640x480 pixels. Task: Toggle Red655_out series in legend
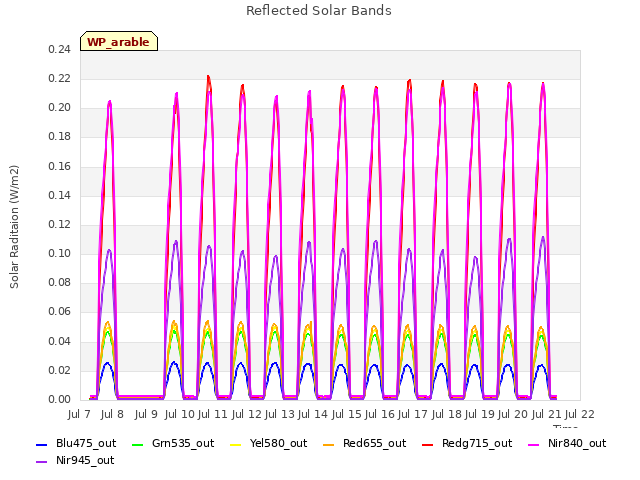tap(365, 443)
